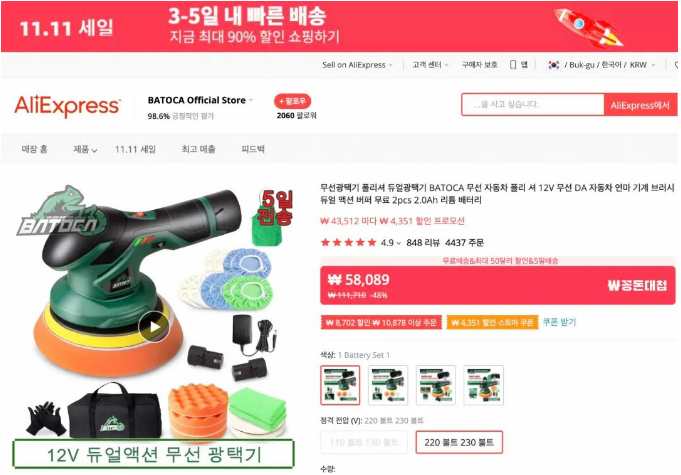Select the 220 볼트 230 볼트 voltage option
This screenshot has height=475, width=681.
pyautogui.click(x=459, y=442)
